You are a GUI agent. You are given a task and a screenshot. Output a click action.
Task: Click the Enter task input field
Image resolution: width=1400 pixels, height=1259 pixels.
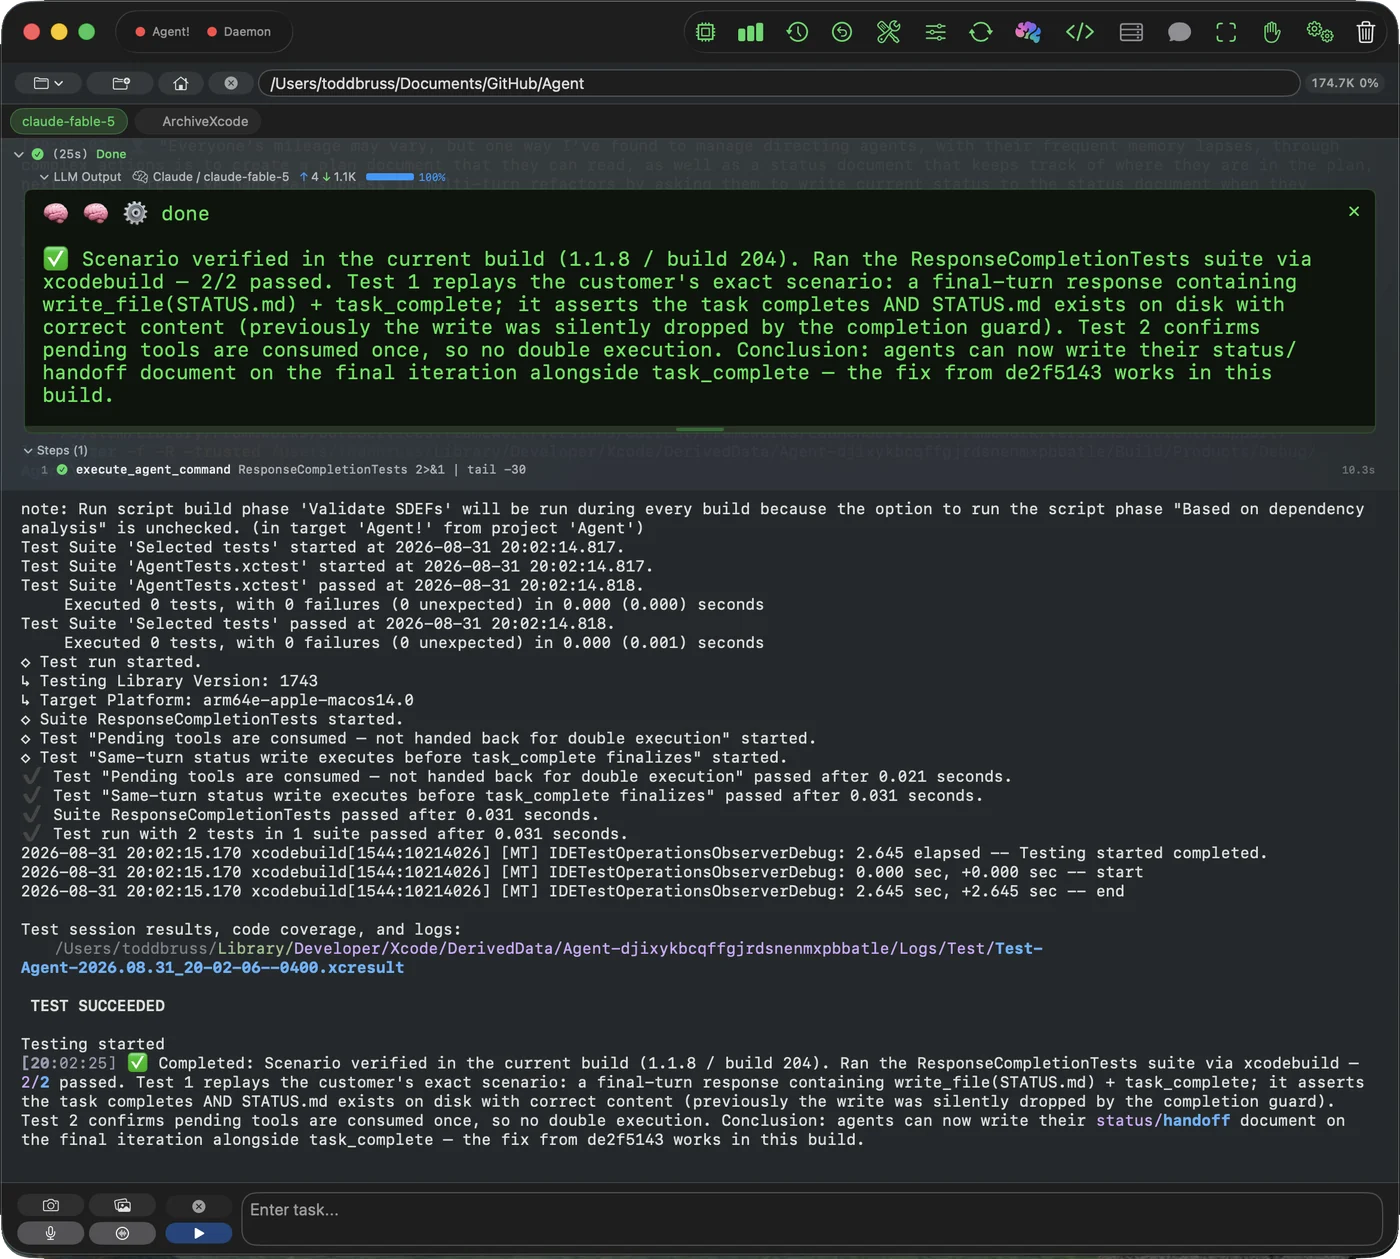(x=812, y=1218)
